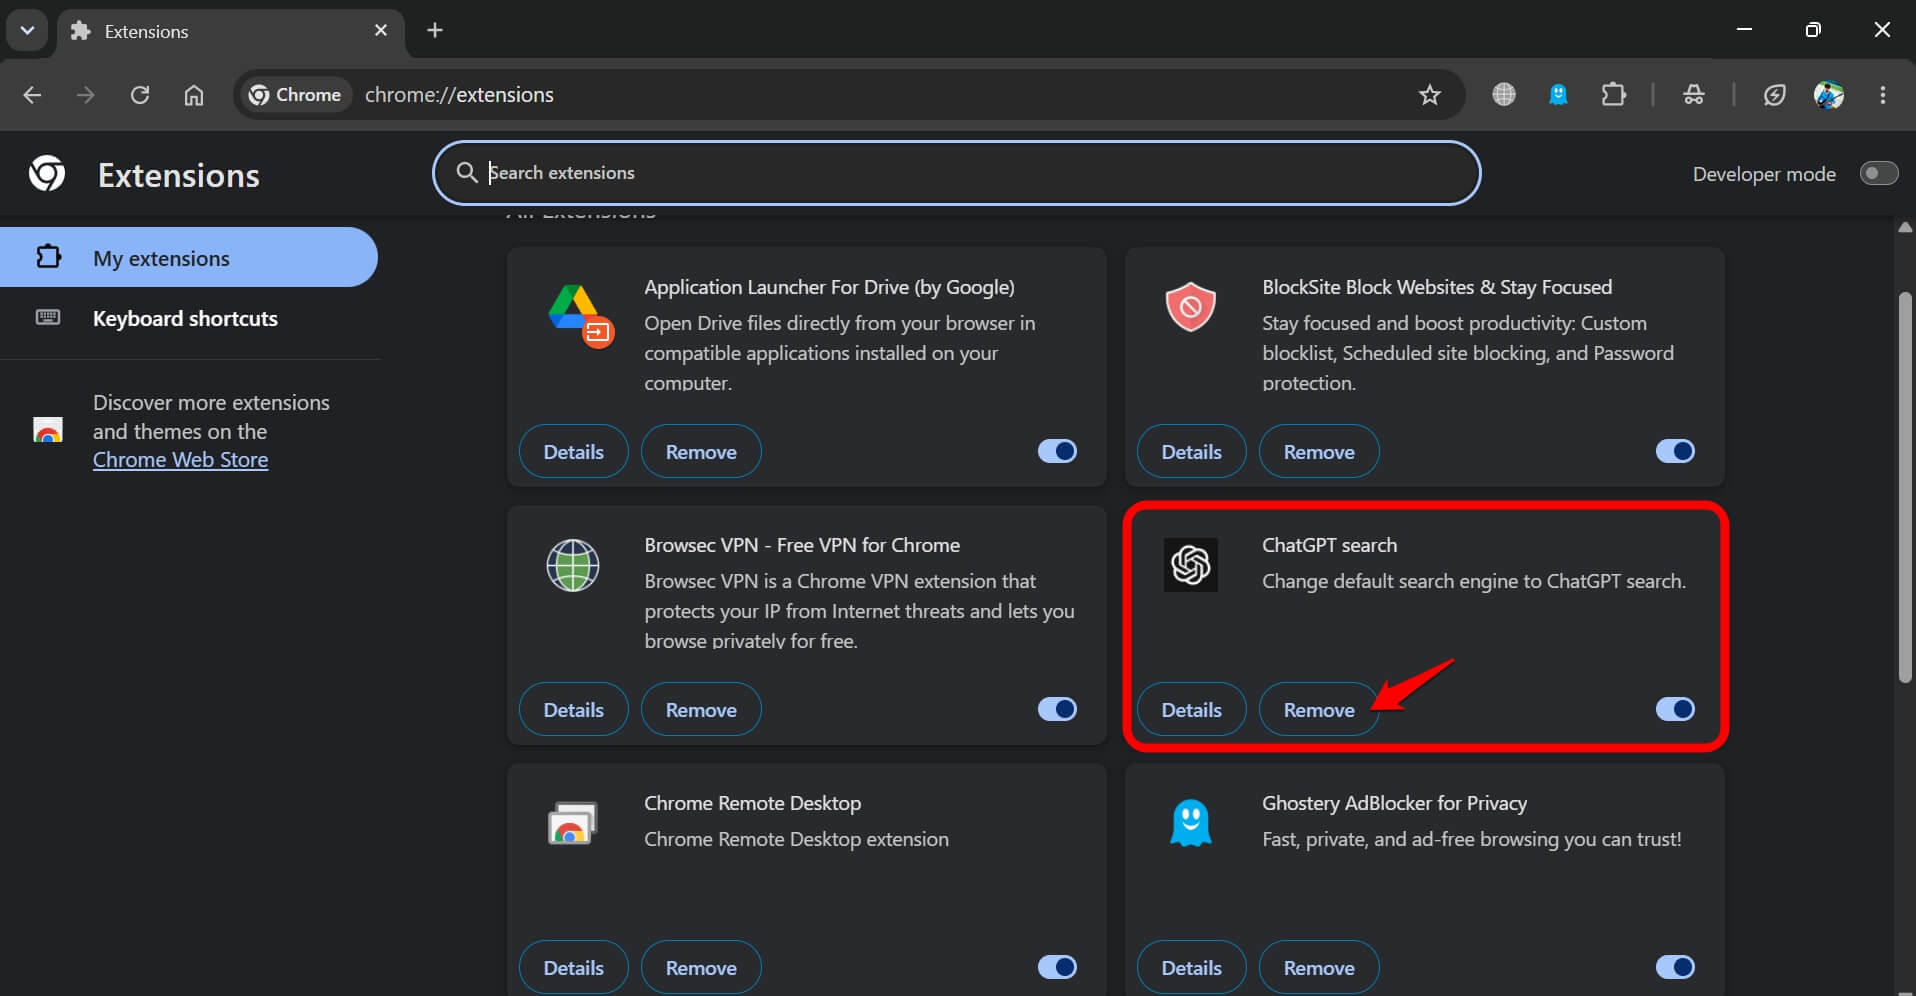Click the incognito-style toolbar icon

(1694, 95)
